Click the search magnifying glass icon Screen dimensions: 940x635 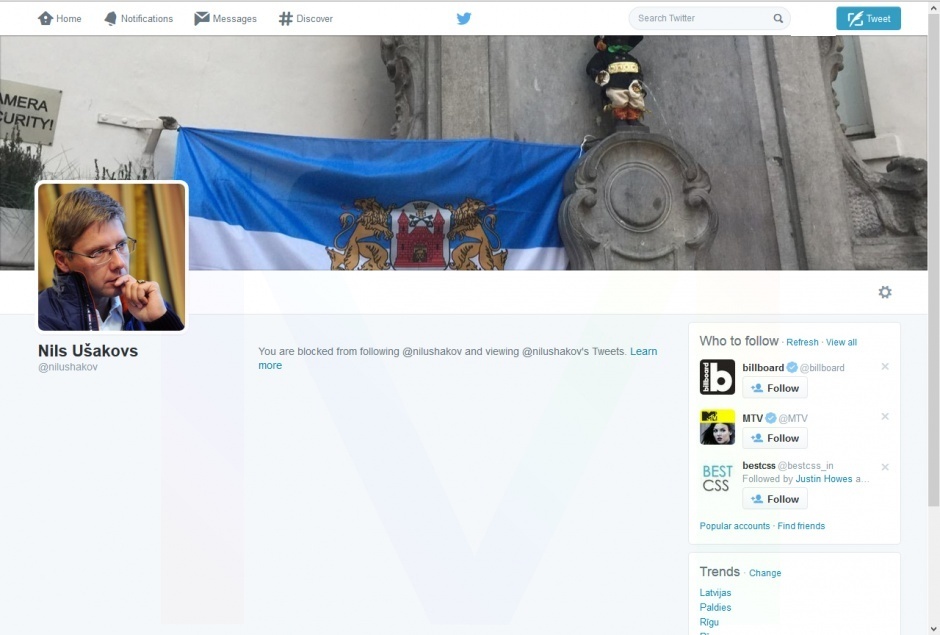pyautogui.click(x=778, y=18)
